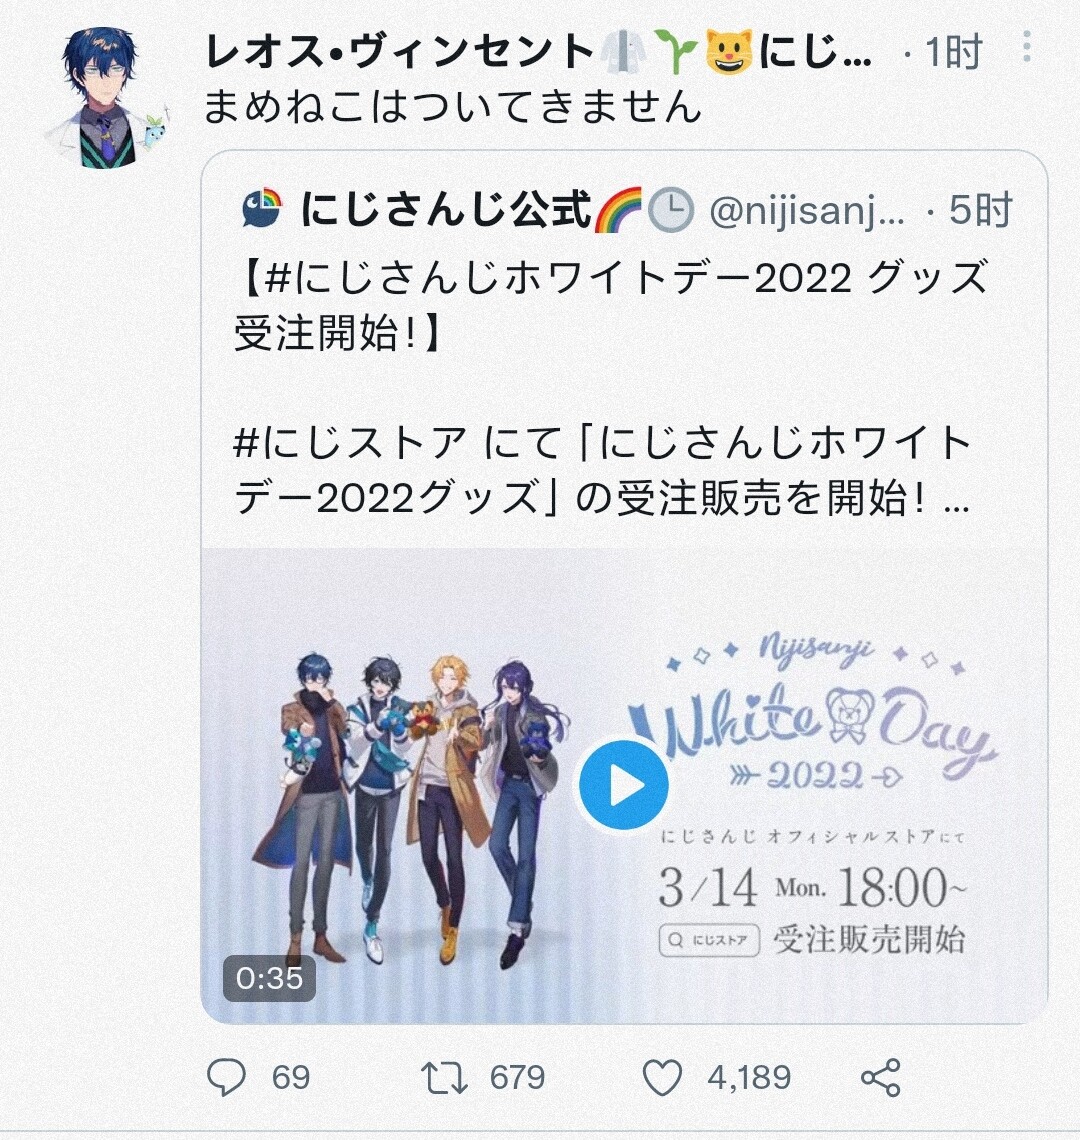
Task: Open the @nijisanj... handle link
Action: pos(807,211)
